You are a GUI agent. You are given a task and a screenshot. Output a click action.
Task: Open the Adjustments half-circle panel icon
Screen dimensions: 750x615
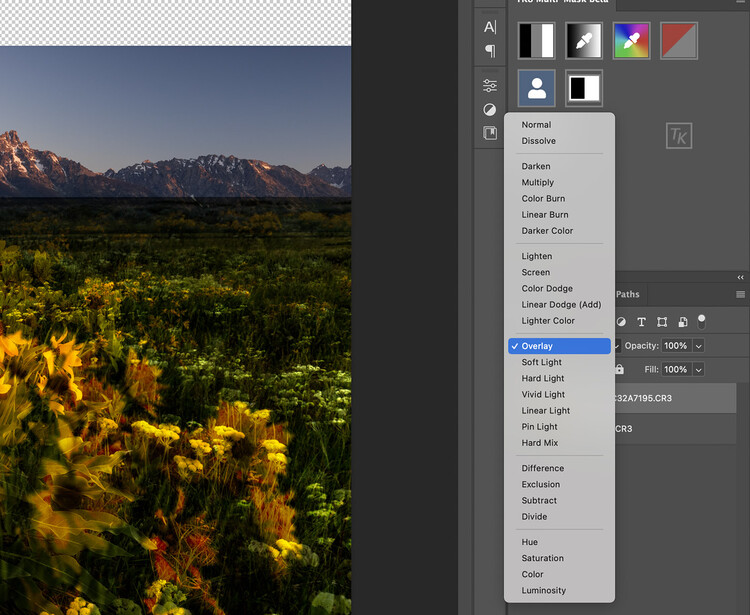490,110
